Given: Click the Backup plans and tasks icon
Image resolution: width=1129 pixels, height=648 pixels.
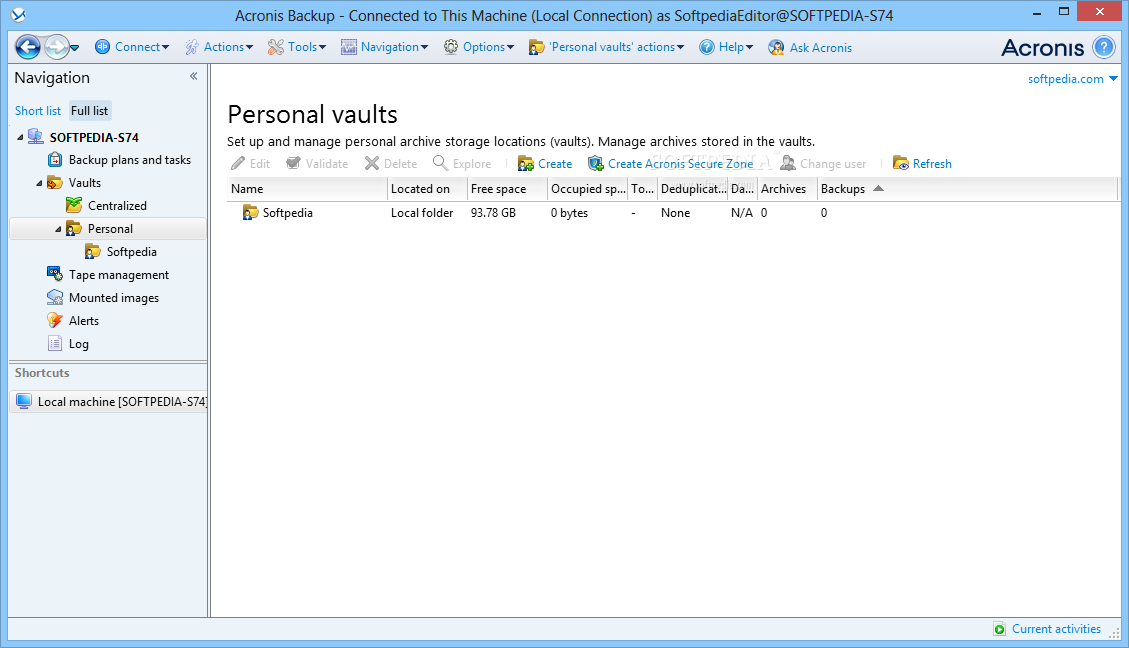Looking at the screenshot, I should (55, 159).
